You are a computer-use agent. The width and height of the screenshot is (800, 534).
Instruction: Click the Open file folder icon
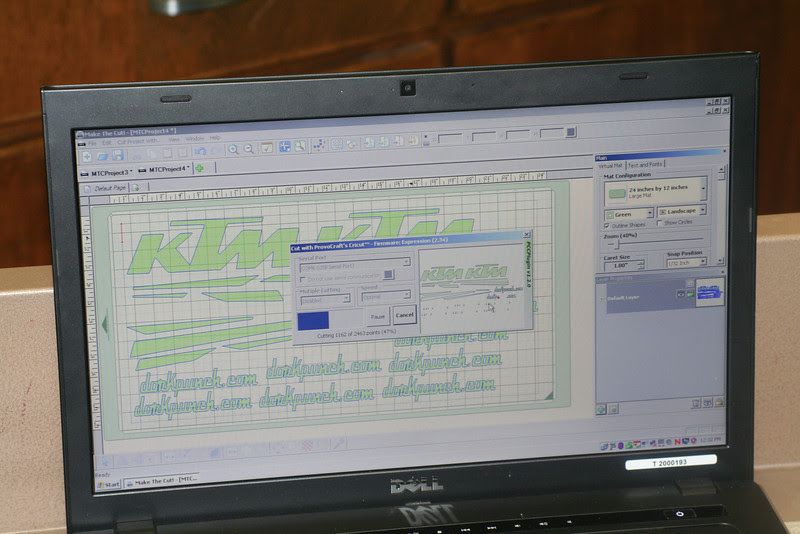[x=103, y=156]
